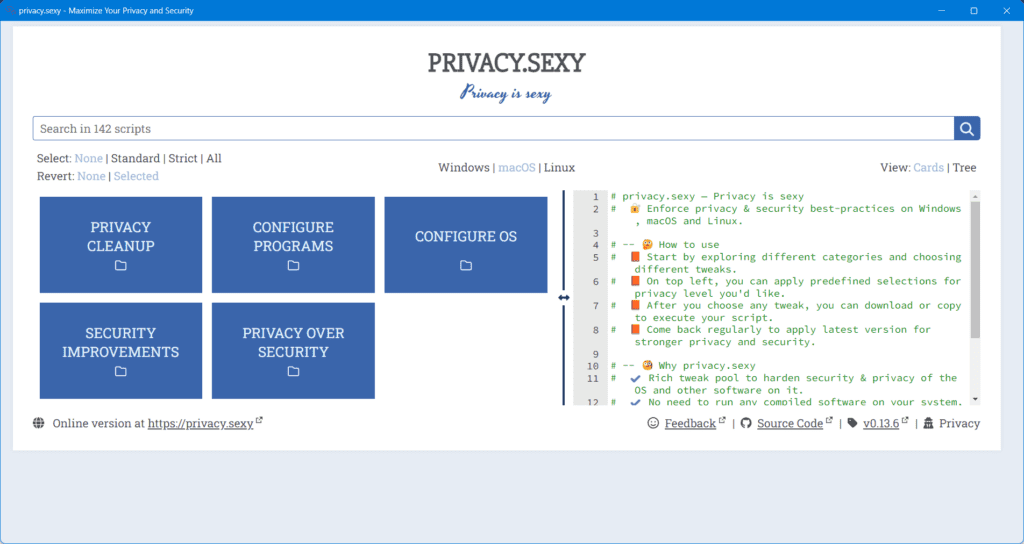Click code line '# -- How to use'
The image size is (1024, 544).
pos(665,245)
